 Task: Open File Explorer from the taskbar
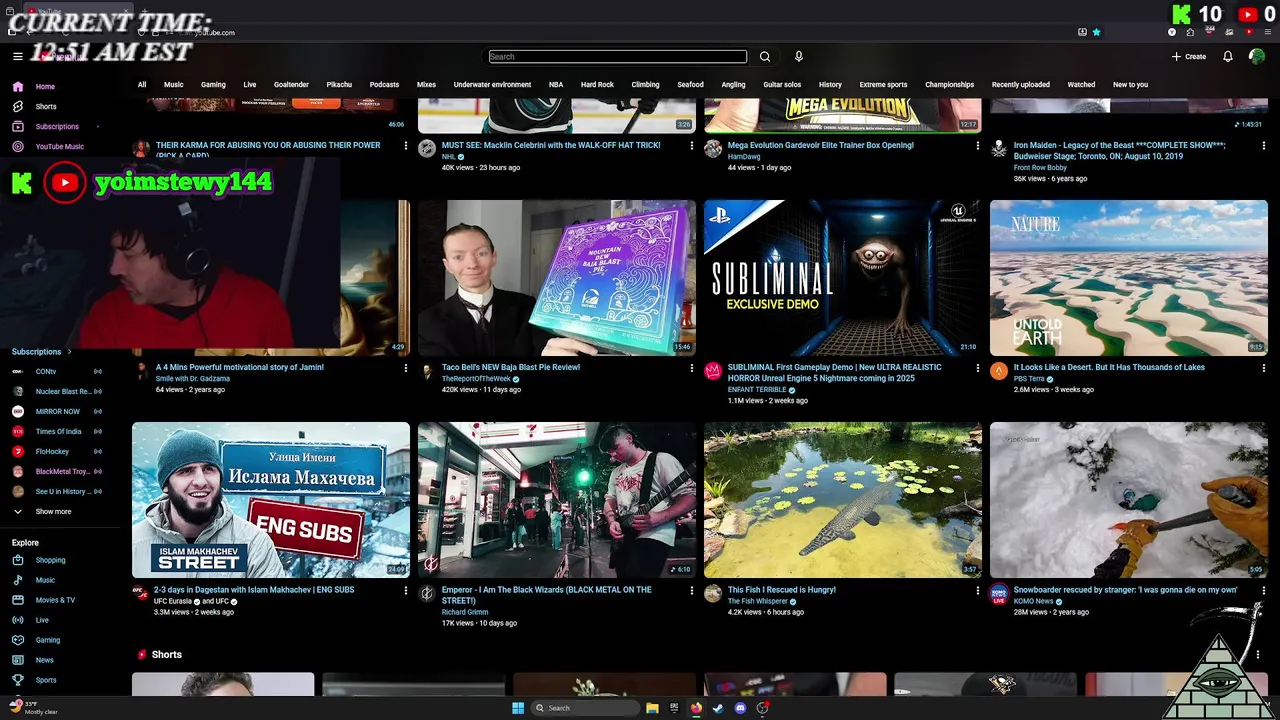652,708
